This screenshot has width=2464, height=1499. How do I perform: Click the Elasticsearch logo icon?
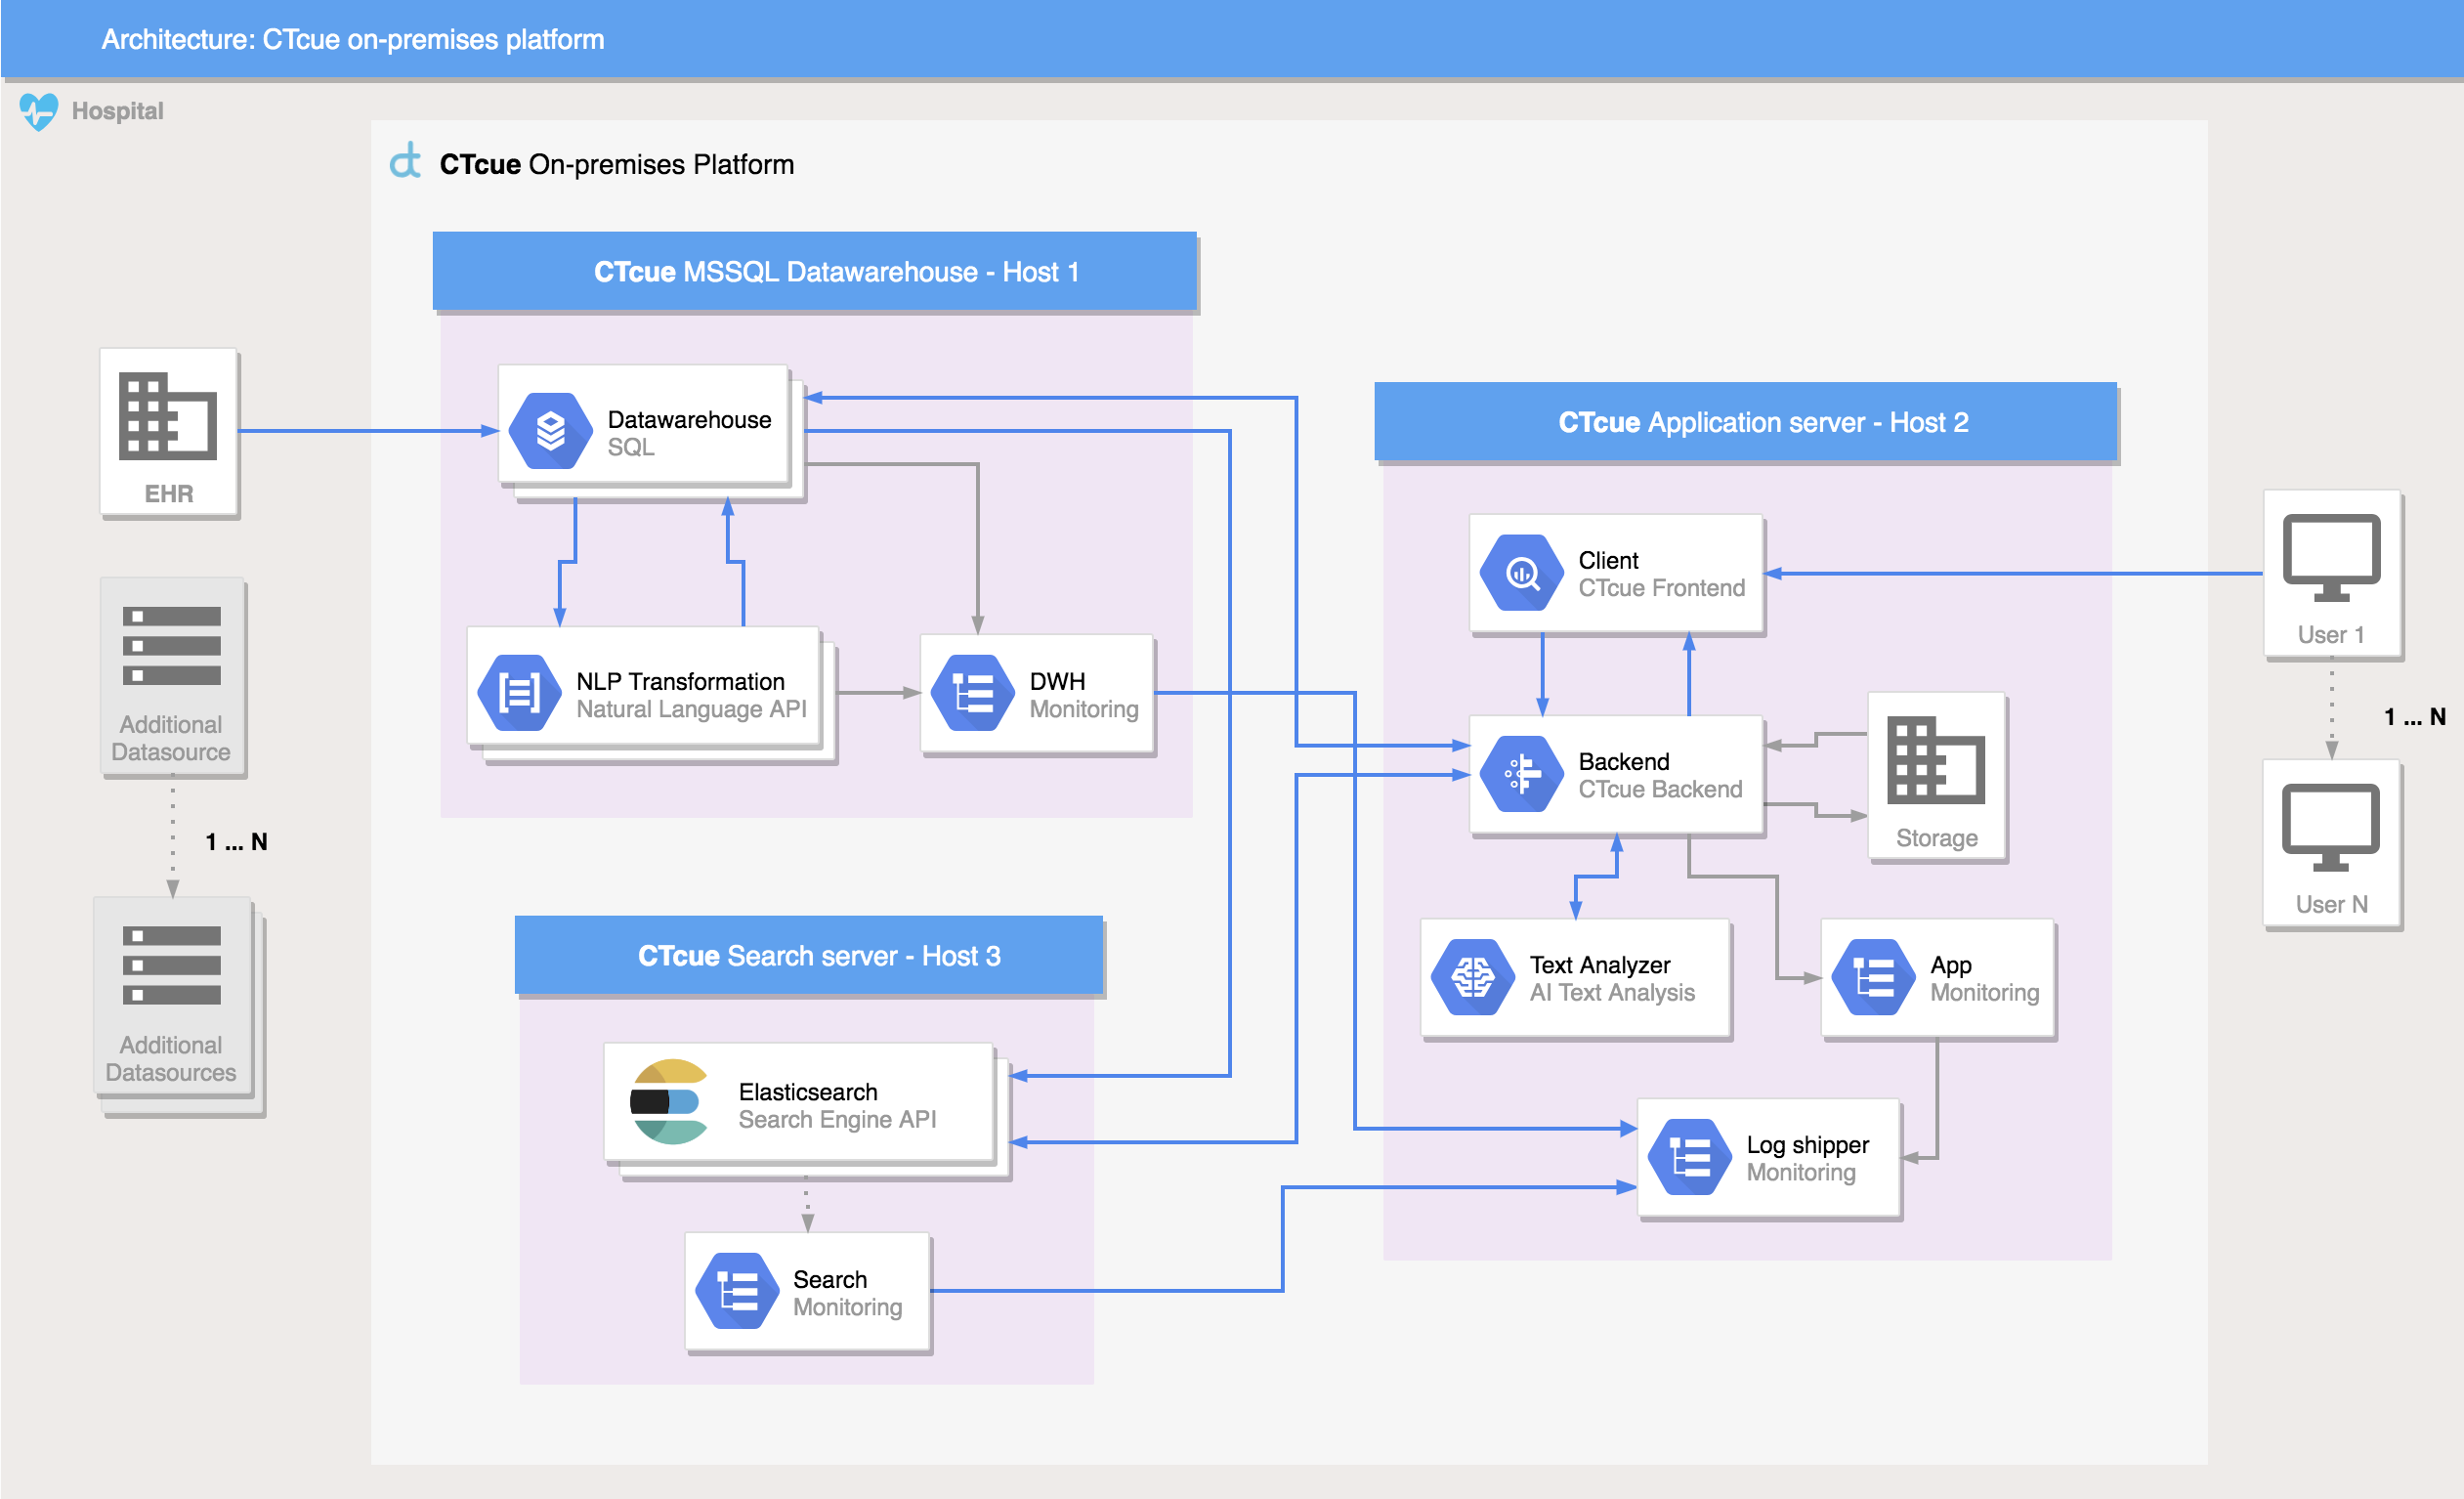coord(669,1102)
